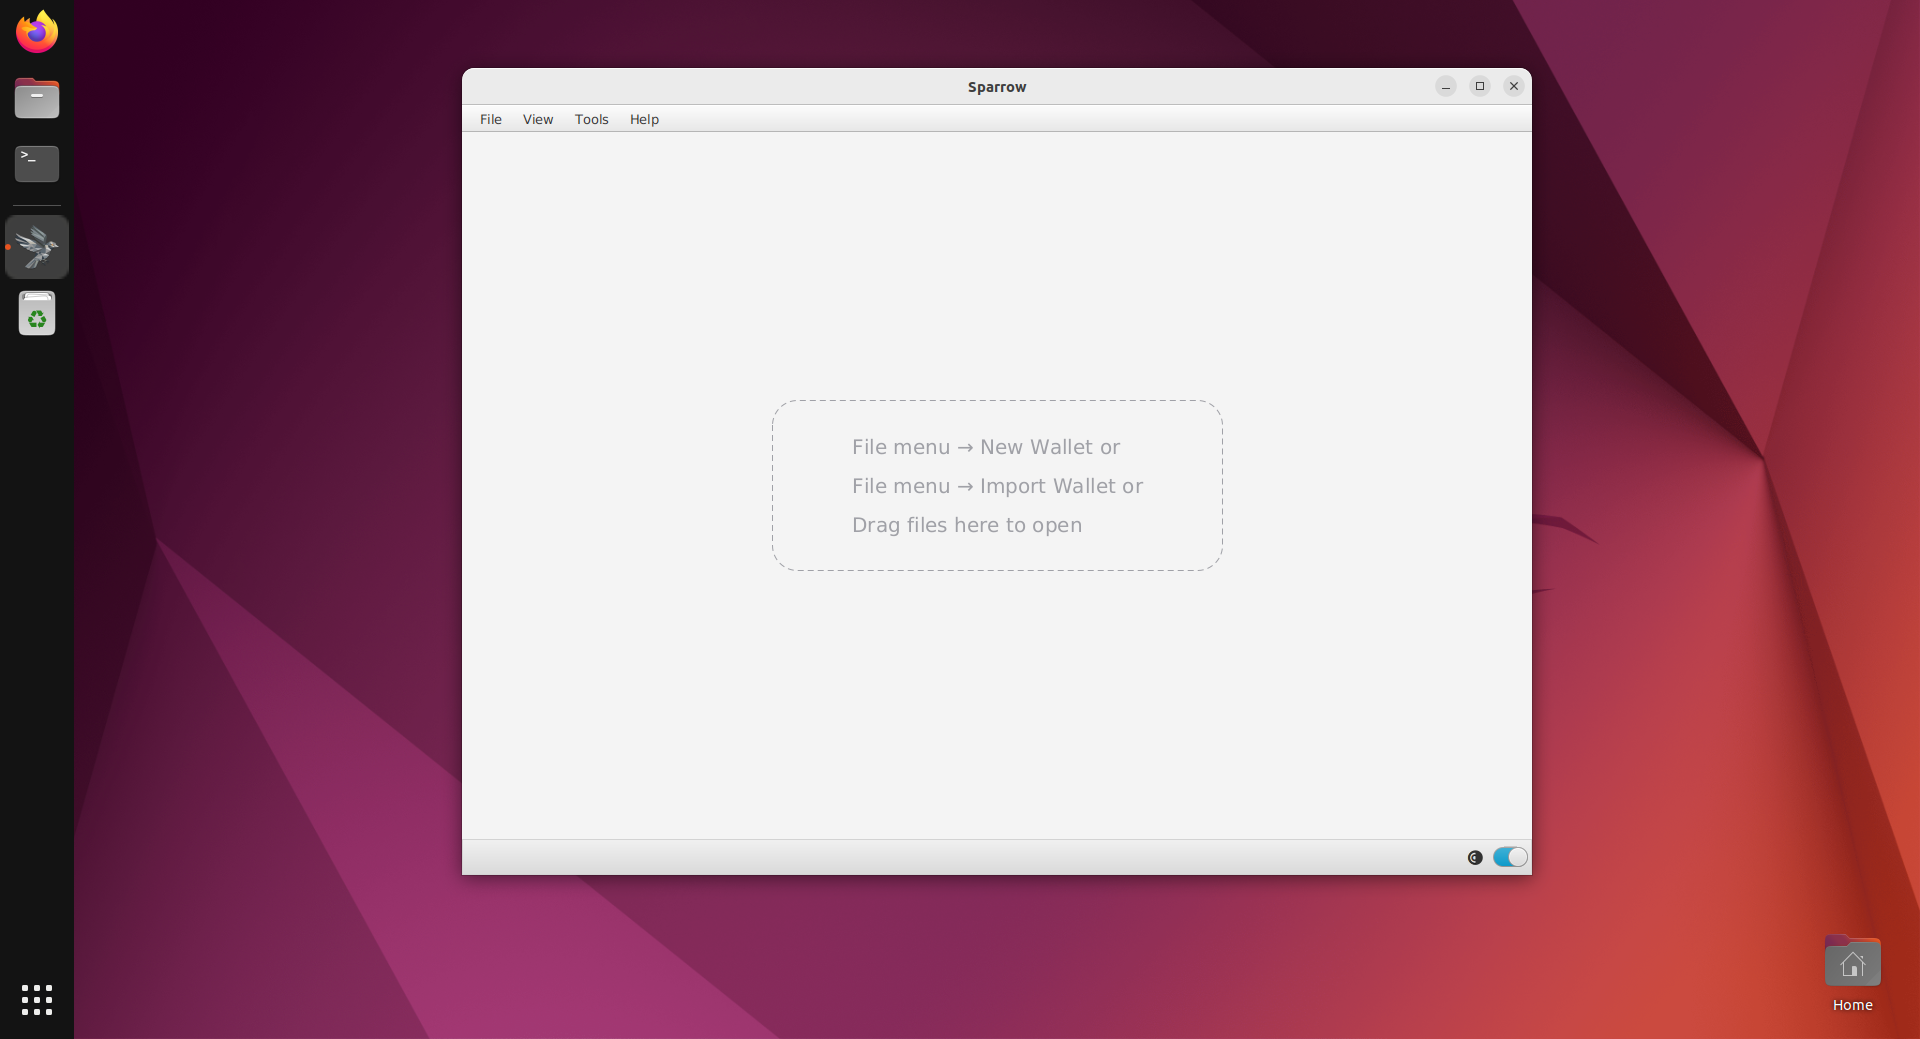Screen dimensions: 1920x1039
Task: Toggle the server connection switch
Action: (x=1510, y=857)
